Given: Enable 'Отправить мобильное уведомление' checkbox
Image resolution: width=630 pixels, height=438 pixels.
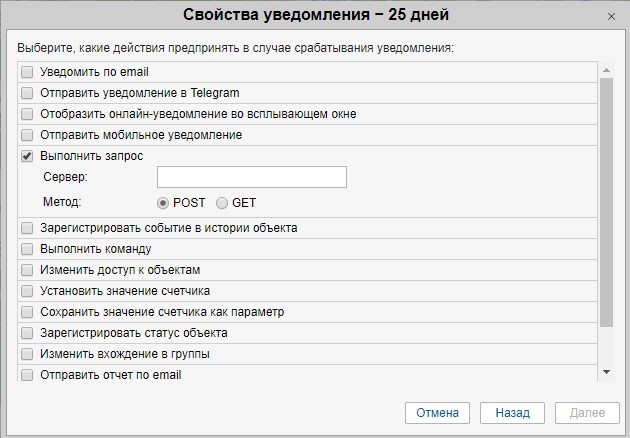Looking at the screenshot, I should [x=27, y=135].
